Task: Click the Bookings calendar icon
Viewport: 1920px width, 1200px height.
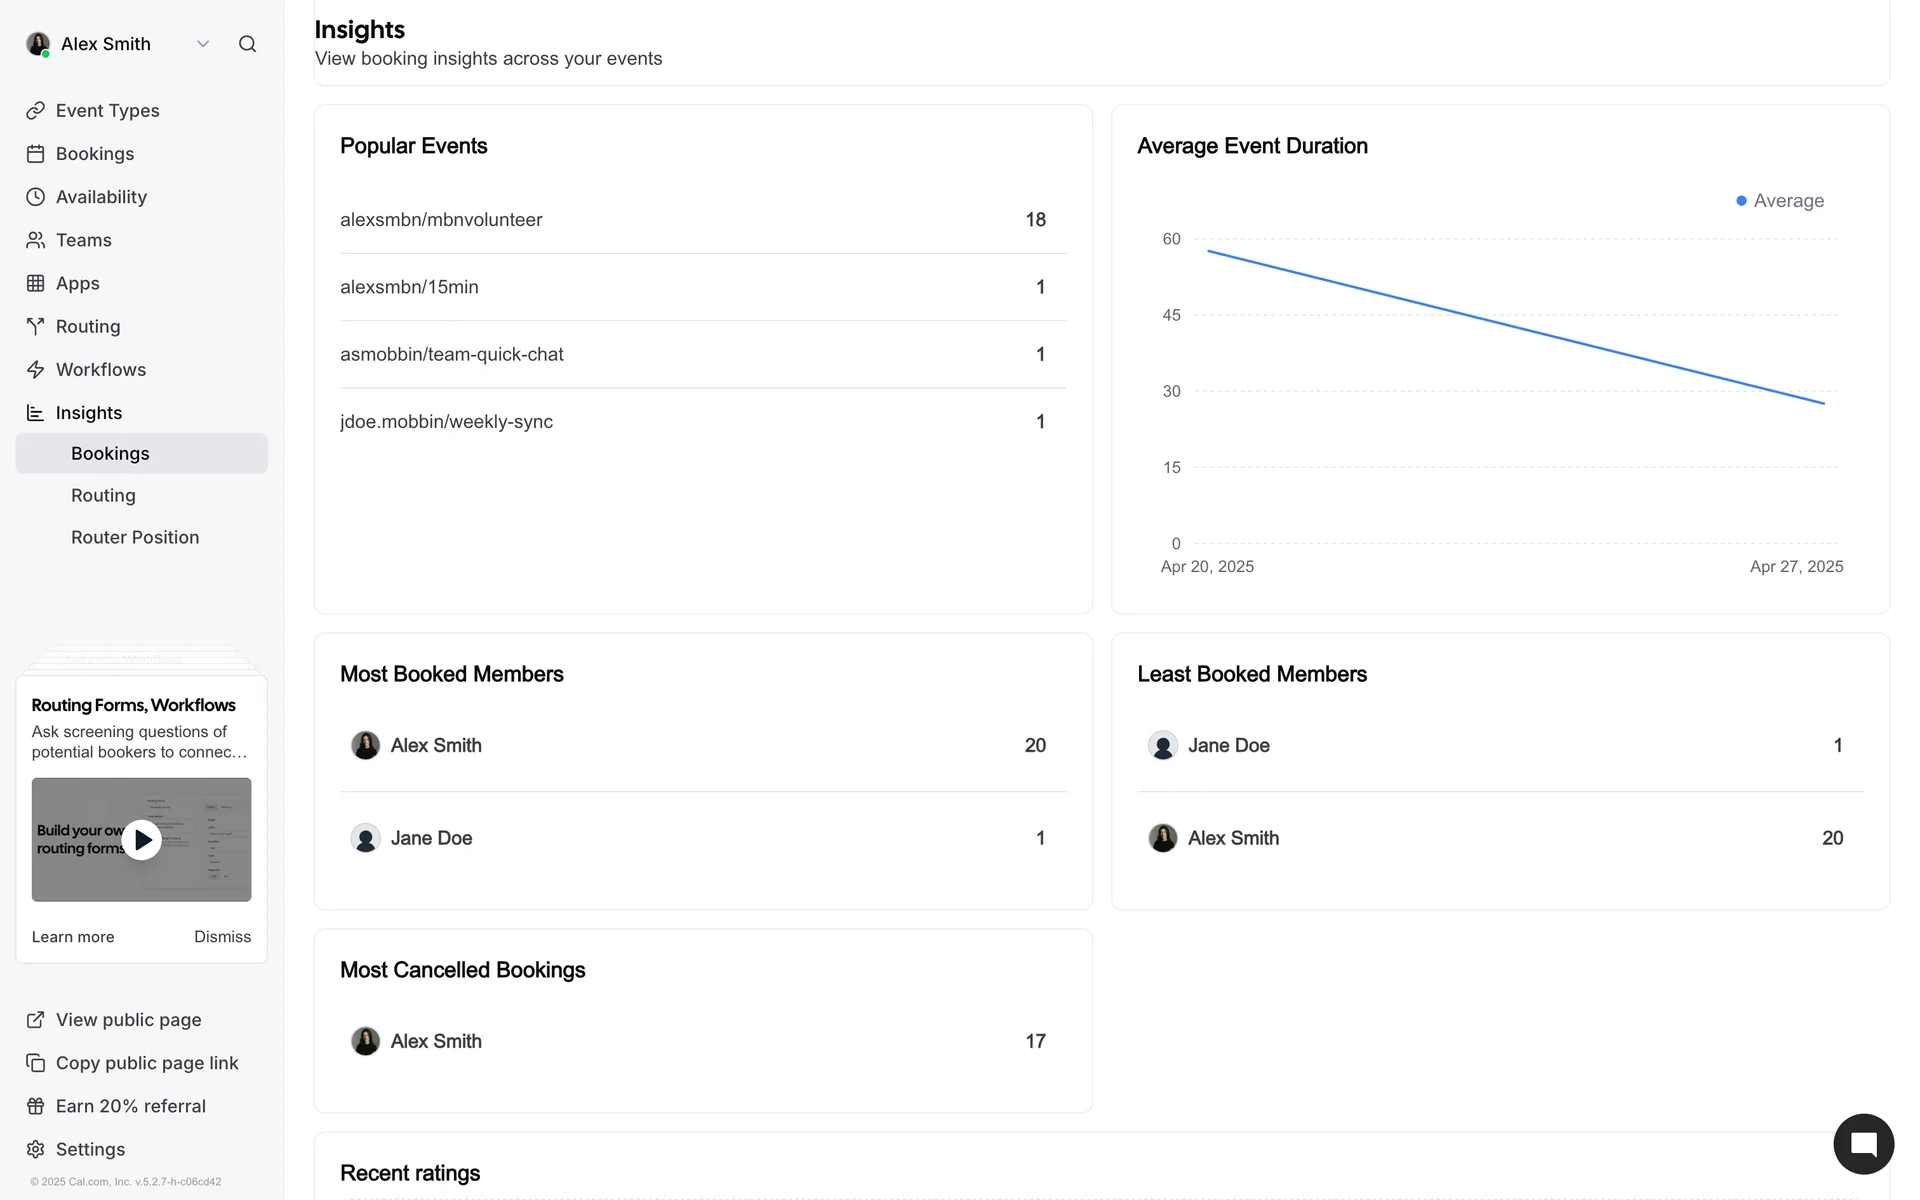Action: click(x=36, y=154)
